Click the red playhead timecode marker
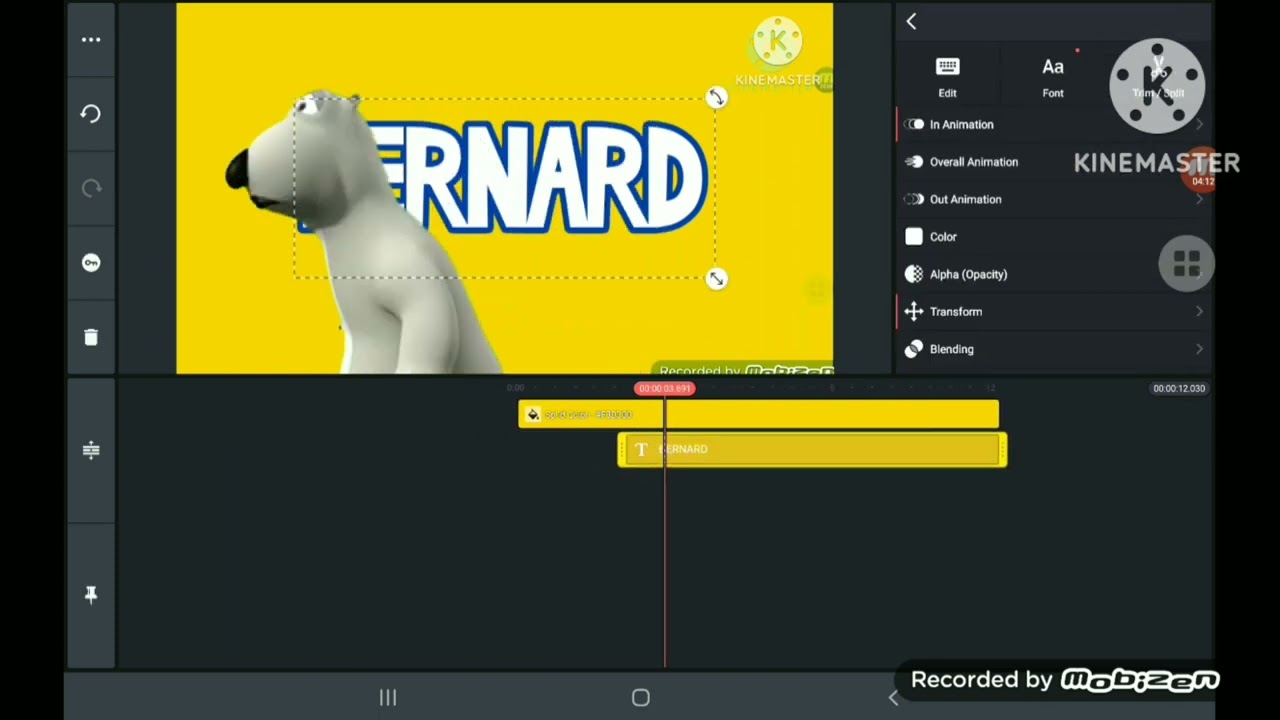 click(x=664, y=388)
